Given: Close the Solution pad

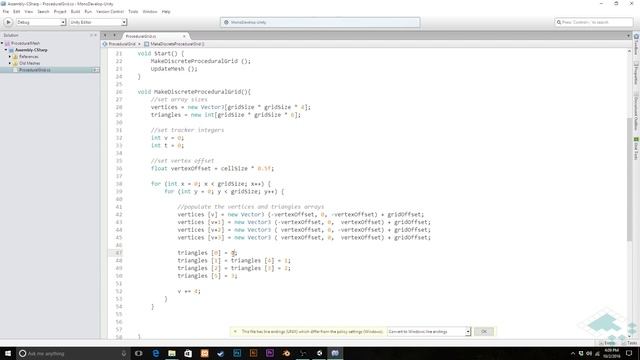Looking at the screenshot, I should tap(96, 36).
